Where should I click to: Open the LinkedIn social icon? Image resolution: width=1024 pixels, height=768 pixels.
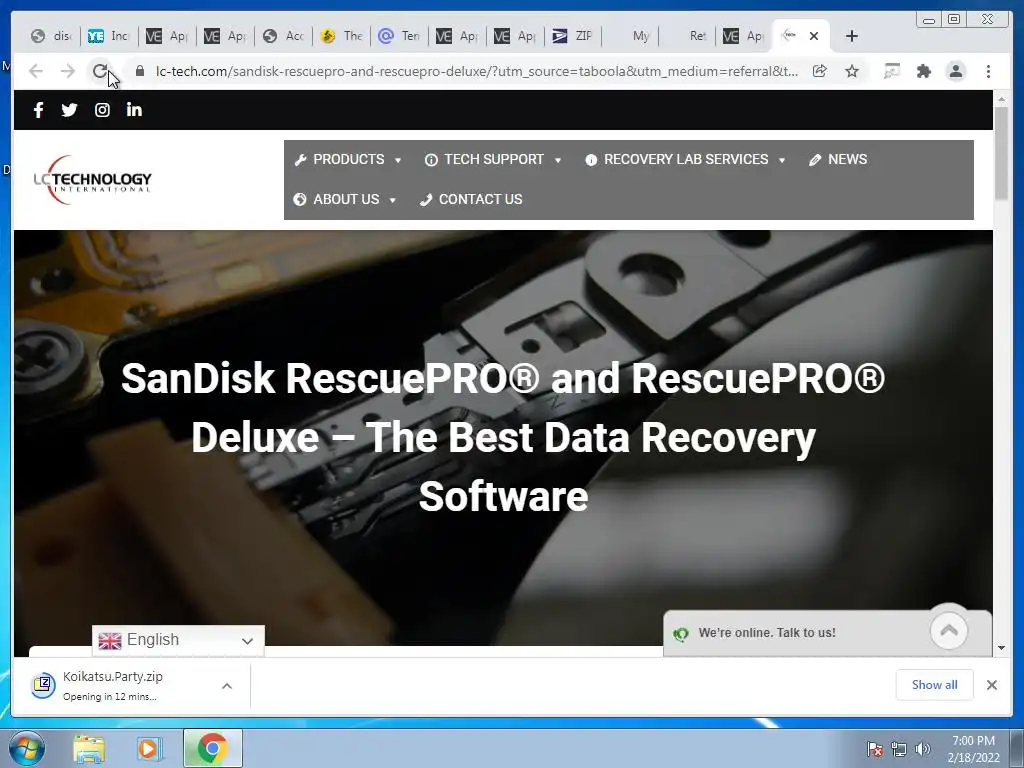(134, 110)
